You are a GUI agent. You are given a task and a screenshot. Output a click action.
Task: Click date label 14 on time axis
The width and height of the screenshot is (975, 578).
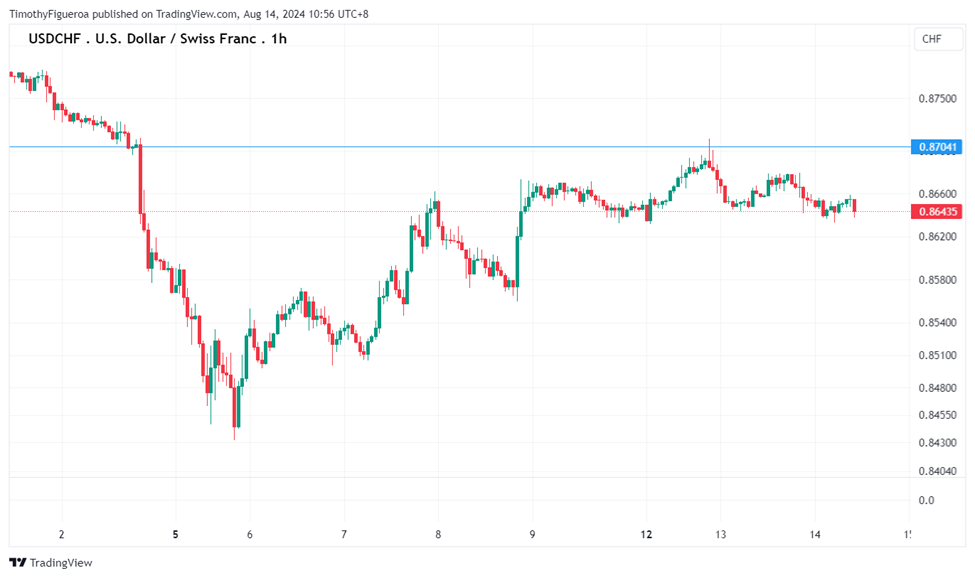click(815, 535)
